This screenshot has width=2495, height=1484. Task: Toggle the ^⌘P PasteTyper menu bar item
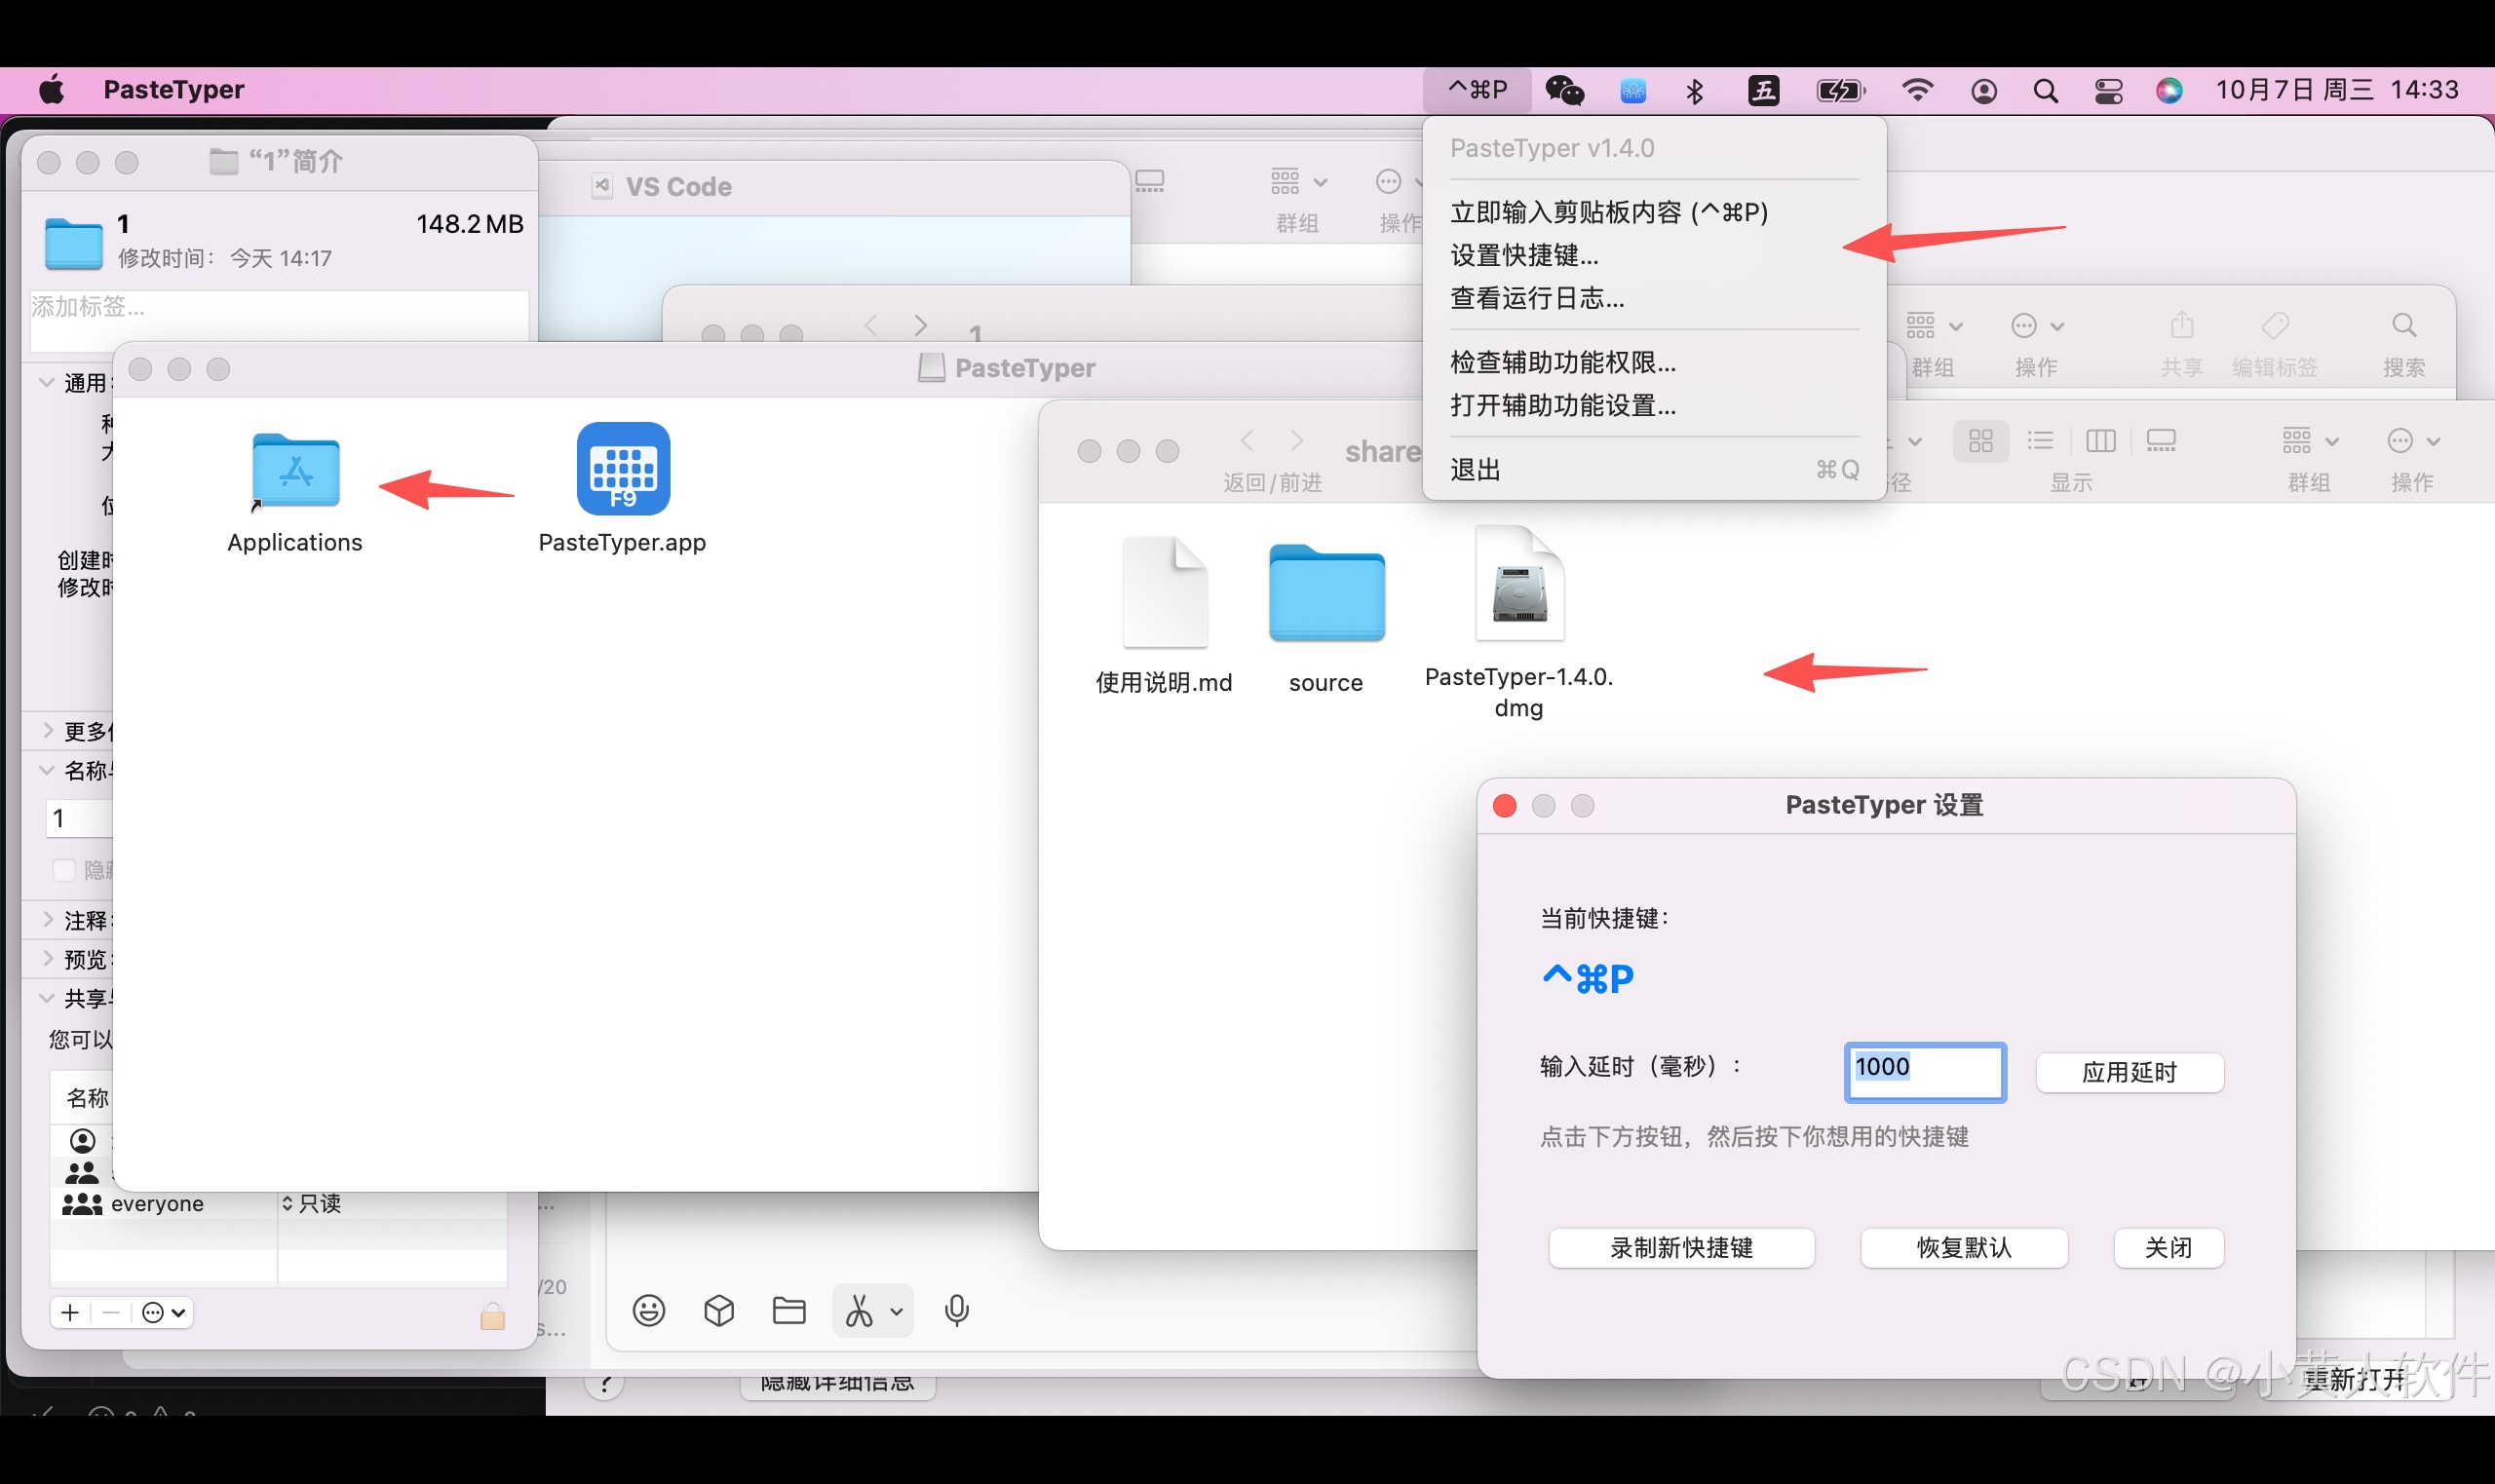point(1477,90)
